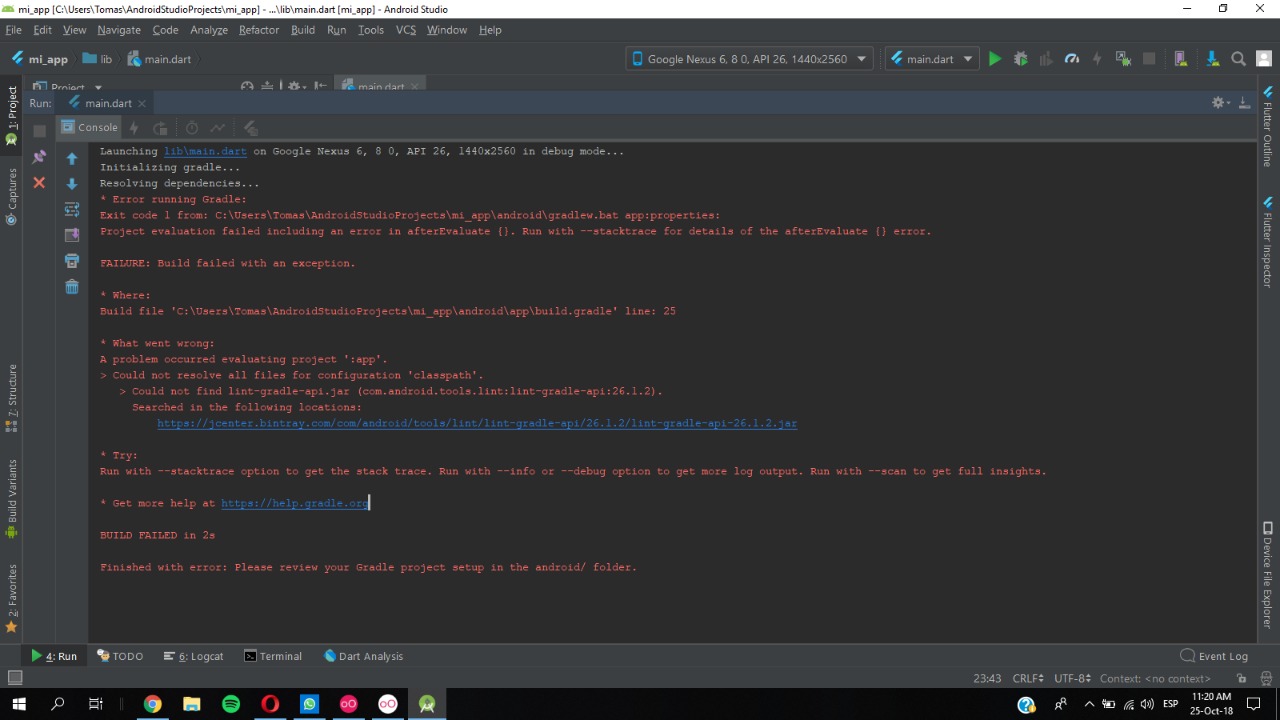This screenshot has width=1280, height=720.
Task: Open the 2: Favorites side panel
Action: click(x=12, y=598)
